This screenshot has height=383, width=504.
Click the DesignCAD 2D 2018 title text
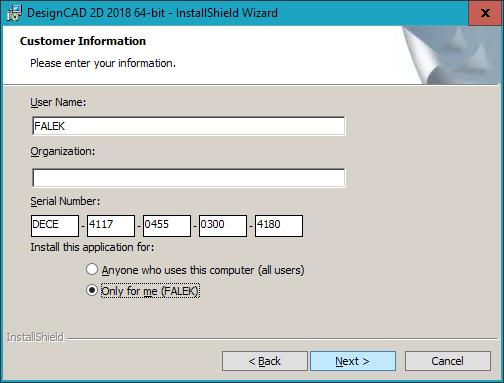pos(152,13)
